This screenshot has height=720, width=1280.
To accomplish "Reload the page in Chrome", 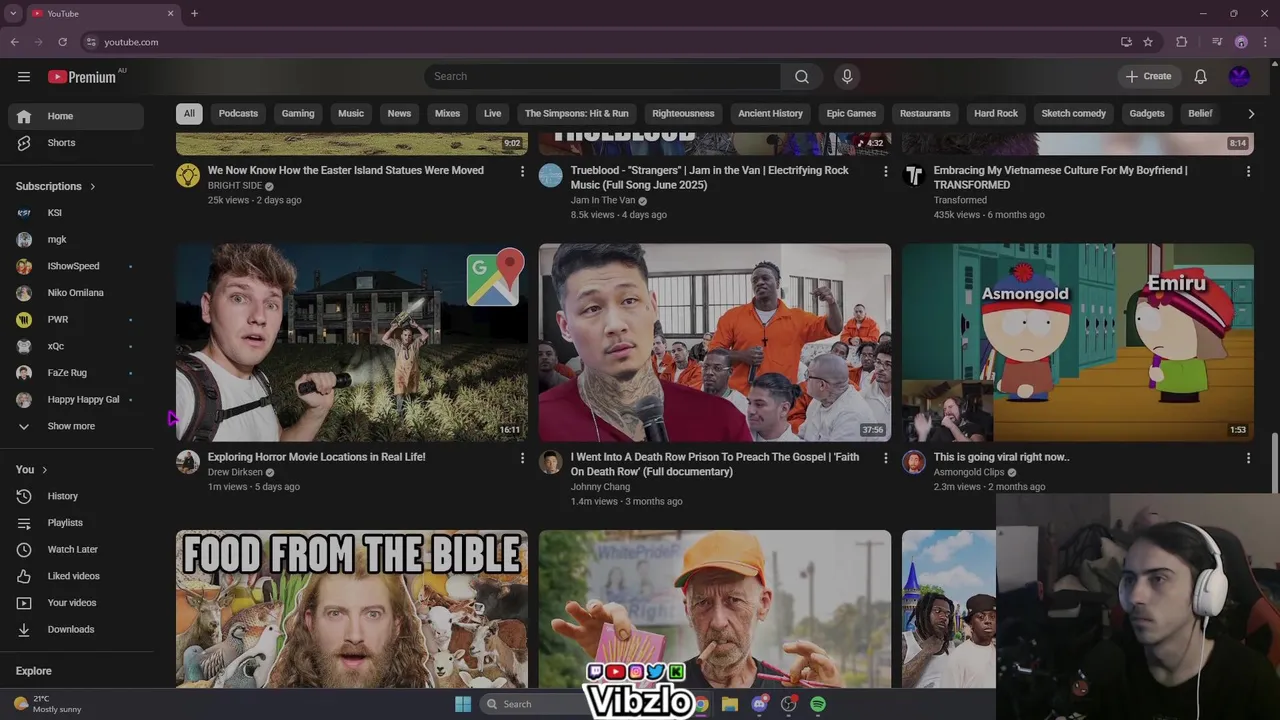I will (x=62, y=42).
